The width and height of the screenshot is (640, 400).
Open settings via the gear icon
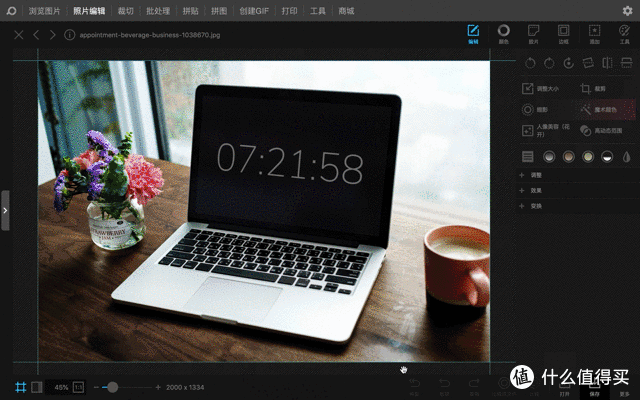coord(627,11)
